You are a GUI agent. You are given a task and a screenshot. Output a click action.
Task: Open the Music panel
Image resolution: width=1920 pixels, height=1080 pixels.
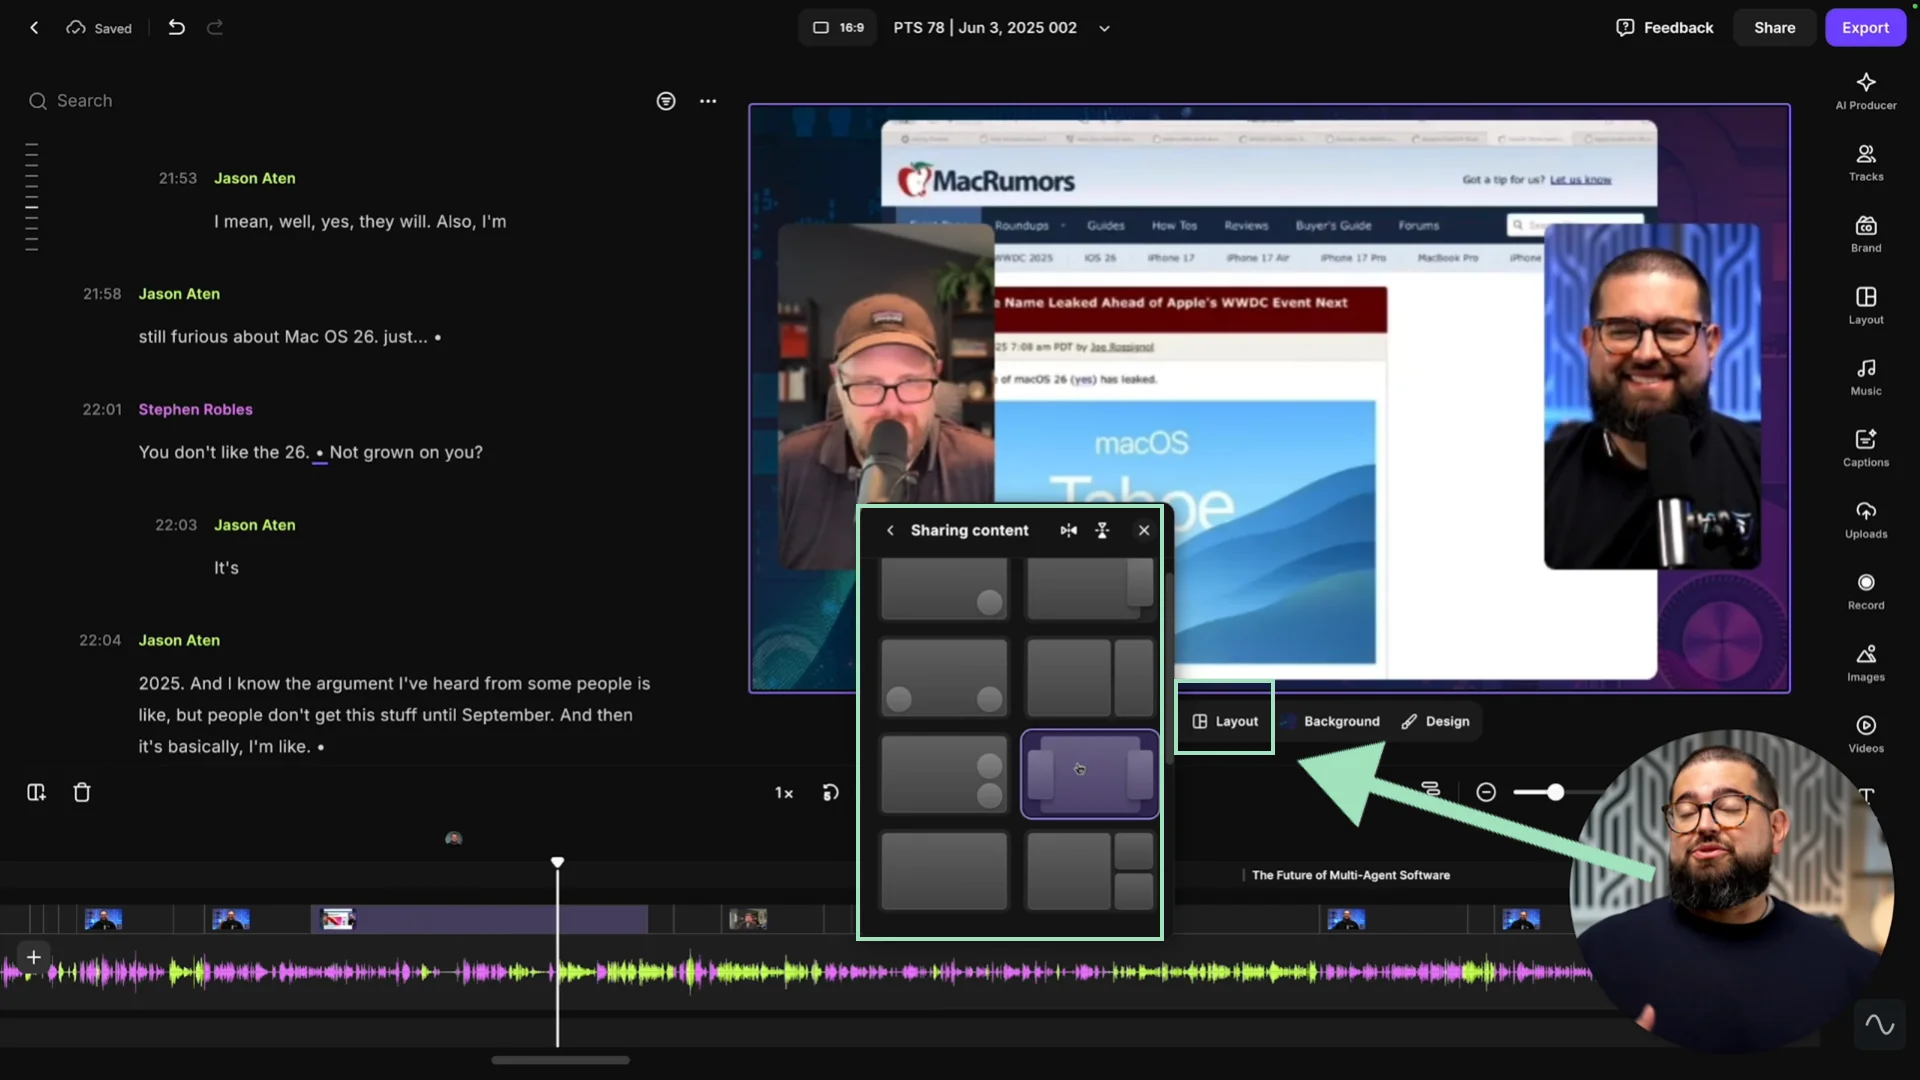pyautogui.click(x=1866, y=377)
